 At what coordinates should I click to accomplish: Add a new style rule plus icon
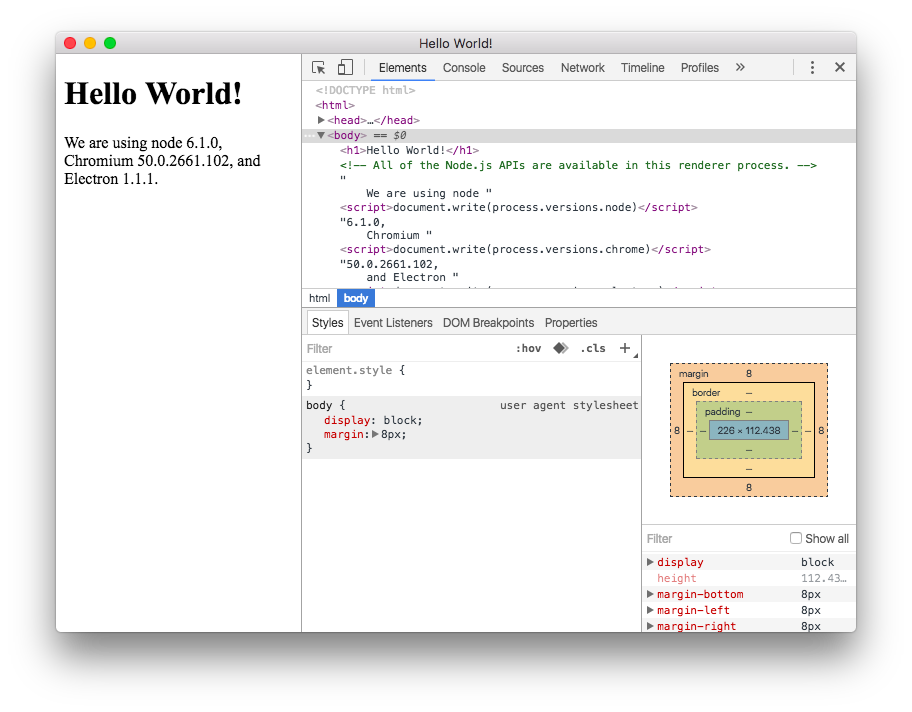(625, 348)
